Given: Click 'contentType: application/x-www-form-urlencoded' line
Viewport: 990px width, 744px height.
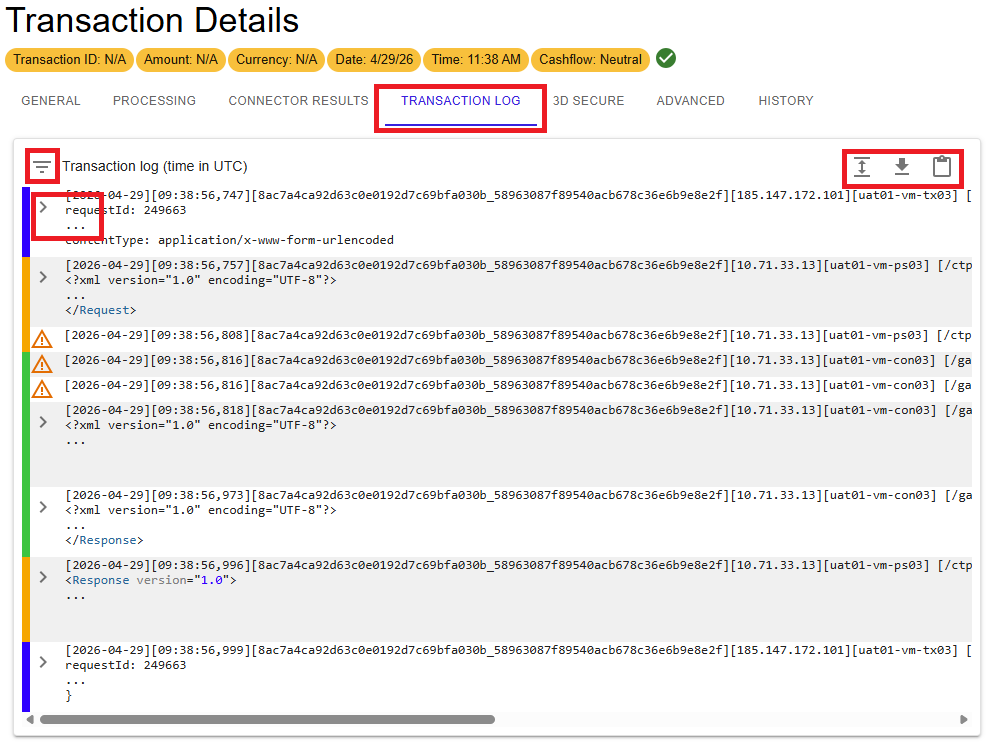Looking at the screenshot, I should coord(229,240).
